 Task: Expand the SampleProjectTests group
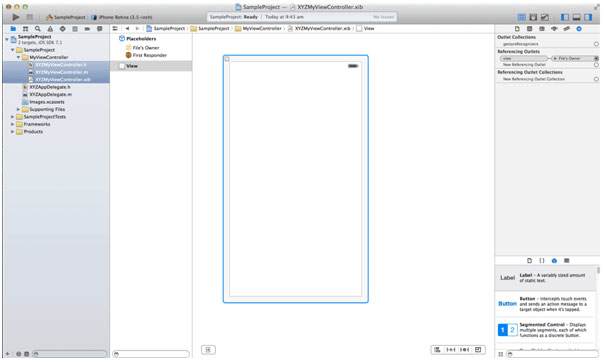click(12, 117)
